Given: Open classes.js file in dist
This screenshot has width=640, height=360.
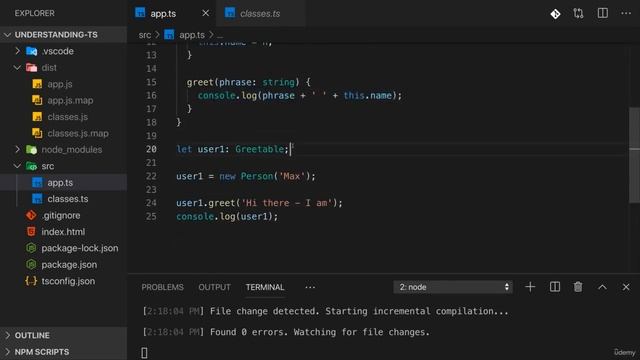Looking at the screenshot, I should coord(67,117).
